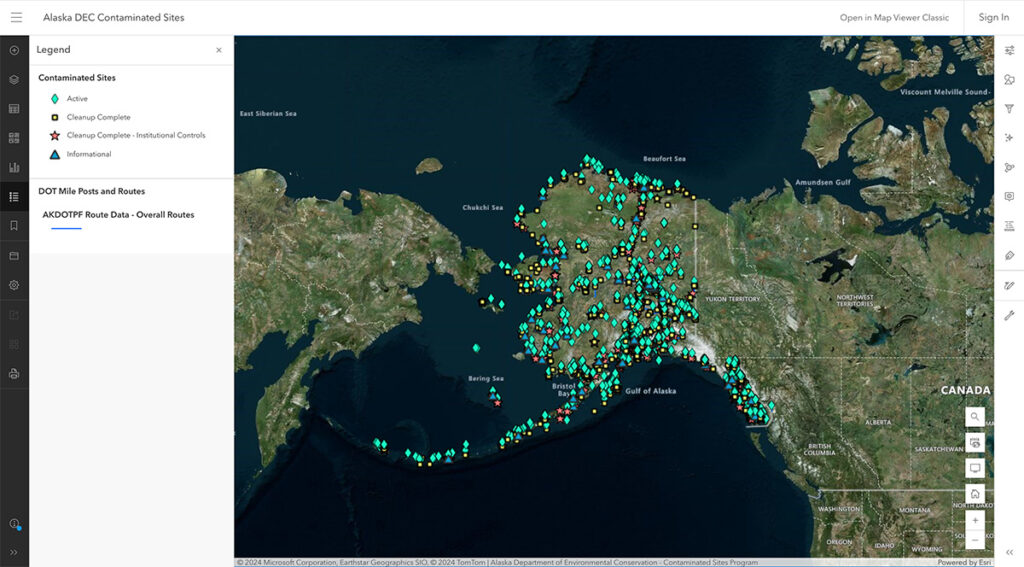Click the Chukchi Sea map label
1024x567 pixels.
(x=483, y=208)
